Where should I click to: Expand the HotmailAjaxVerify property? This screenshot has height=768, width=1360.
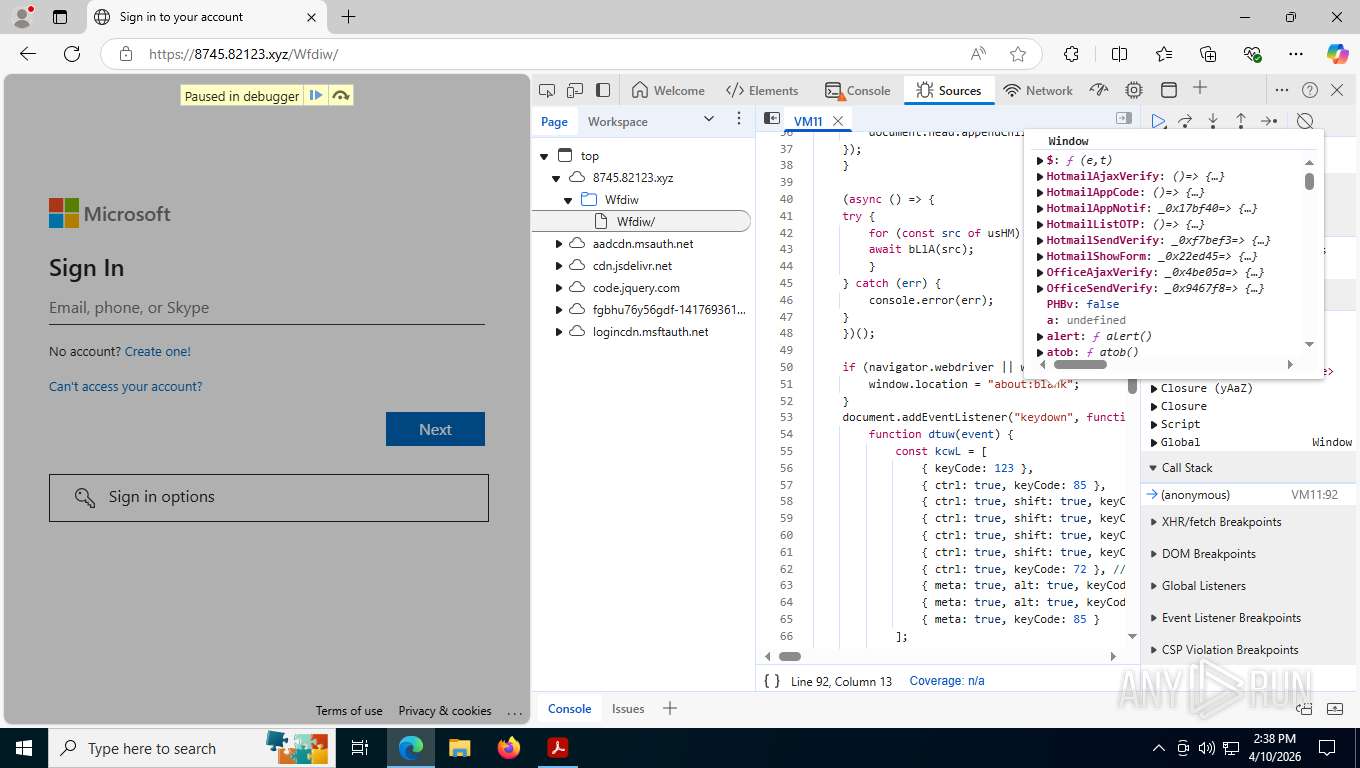coord(1040,176)
